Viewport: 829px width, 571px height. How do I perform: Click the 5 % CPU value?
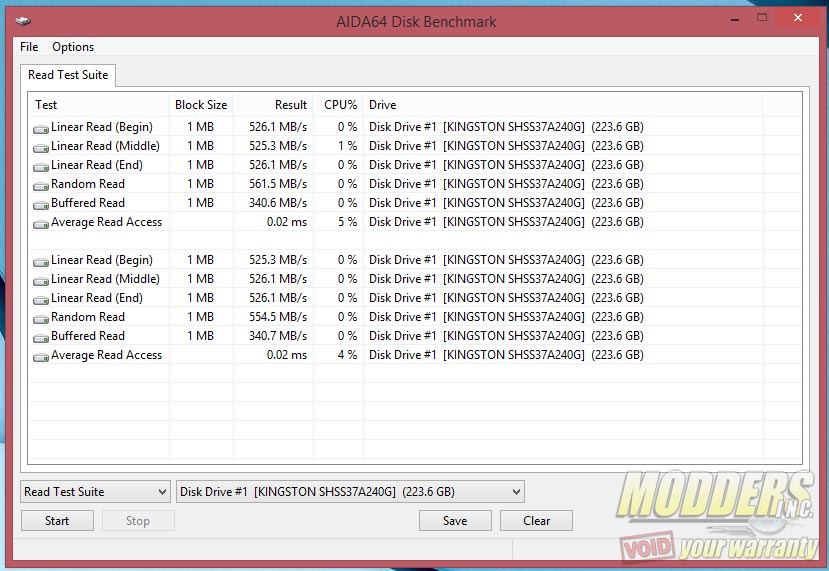(347, 222)
